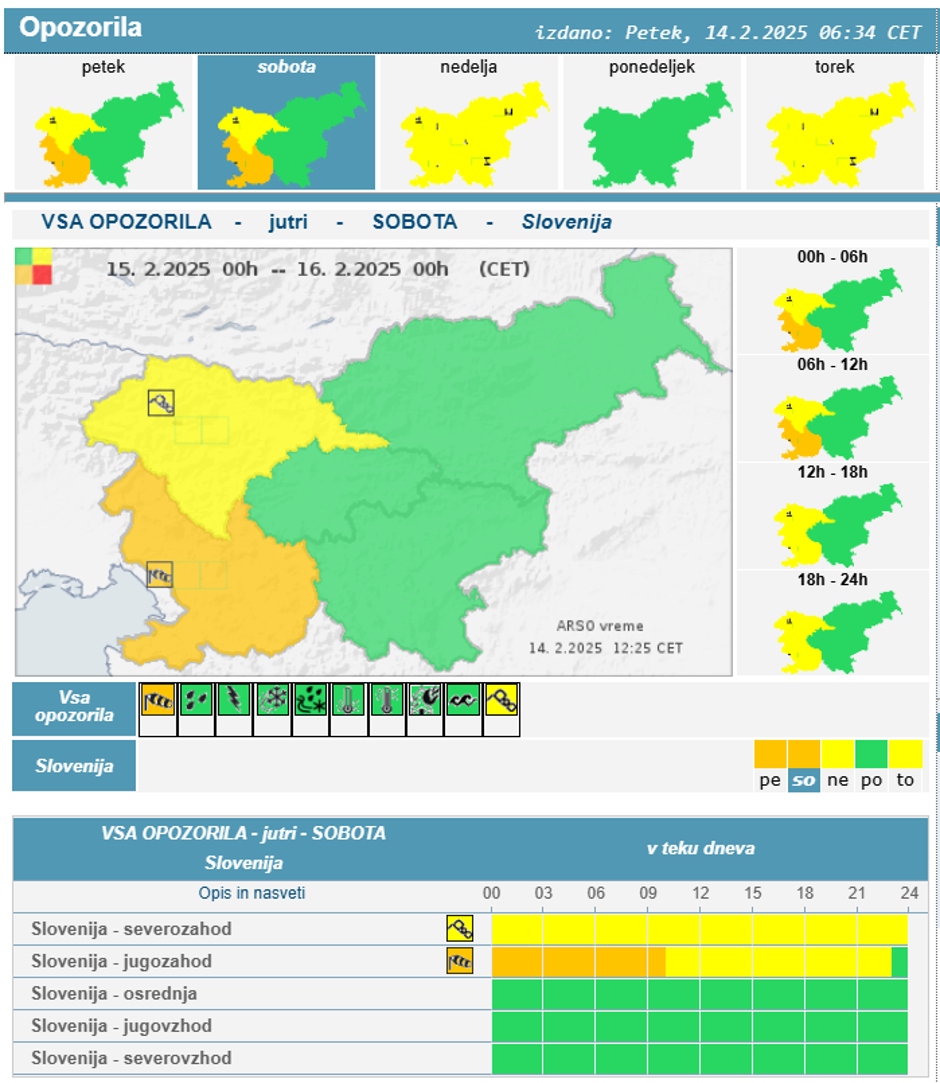Click wind icon in Slovenija - jugozahod row
Viewport: 940px width, 1083px height.
pyautogui.click(x=459, y=962)
